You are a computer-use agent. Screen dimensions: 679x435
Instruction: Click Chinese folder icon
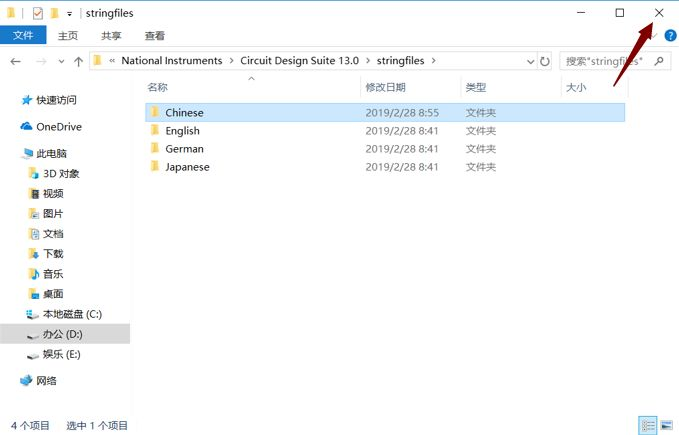[x=155, y=112]
